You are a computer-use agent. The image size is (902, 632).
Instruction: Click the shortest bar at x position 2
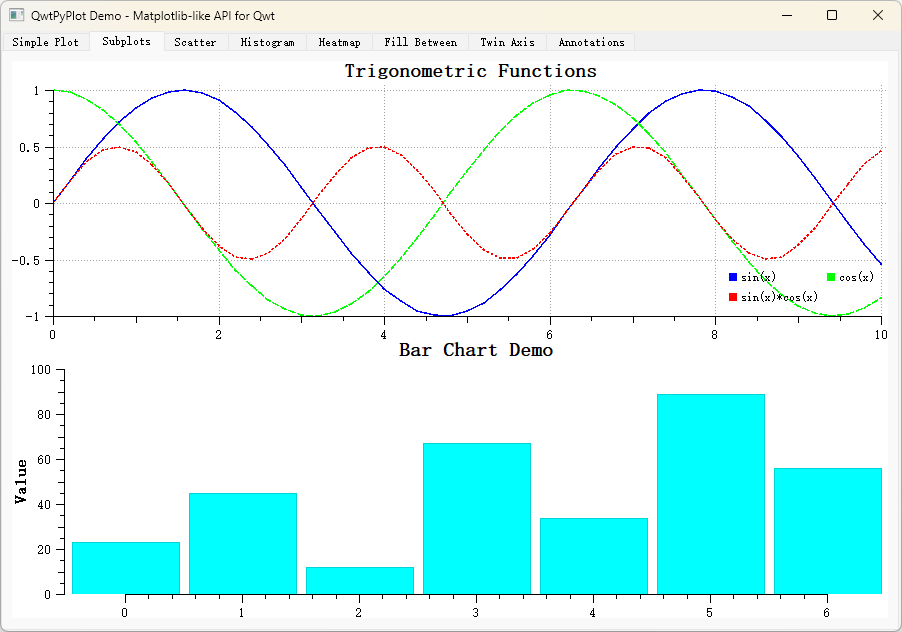coord(360,581)
